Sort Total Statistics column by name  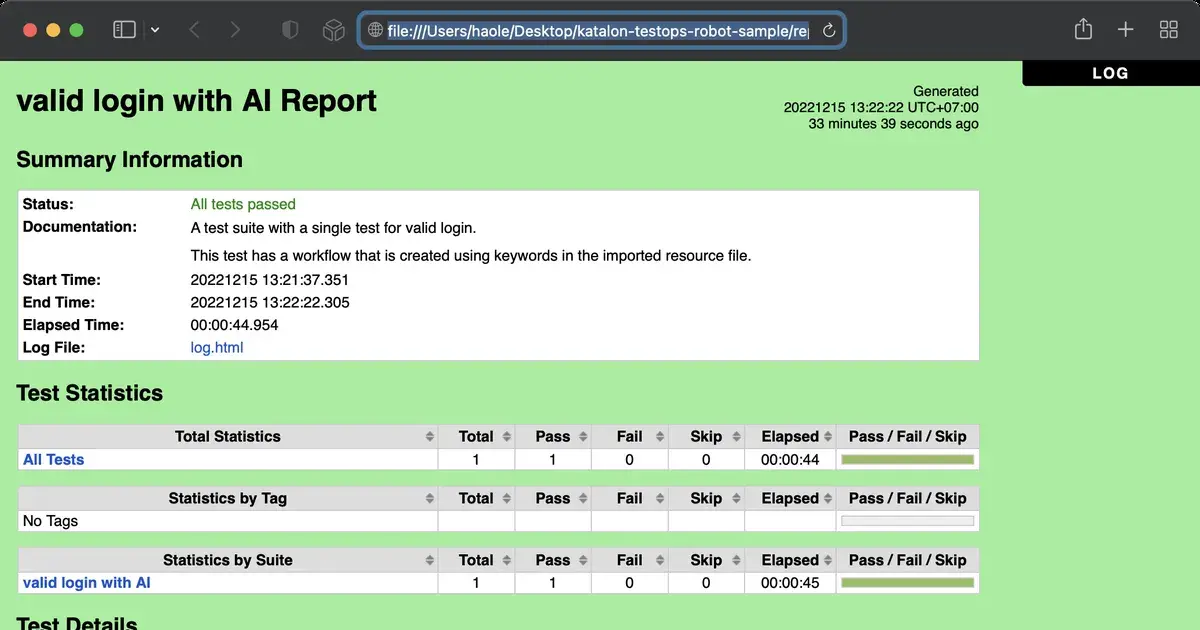[228, 437]
